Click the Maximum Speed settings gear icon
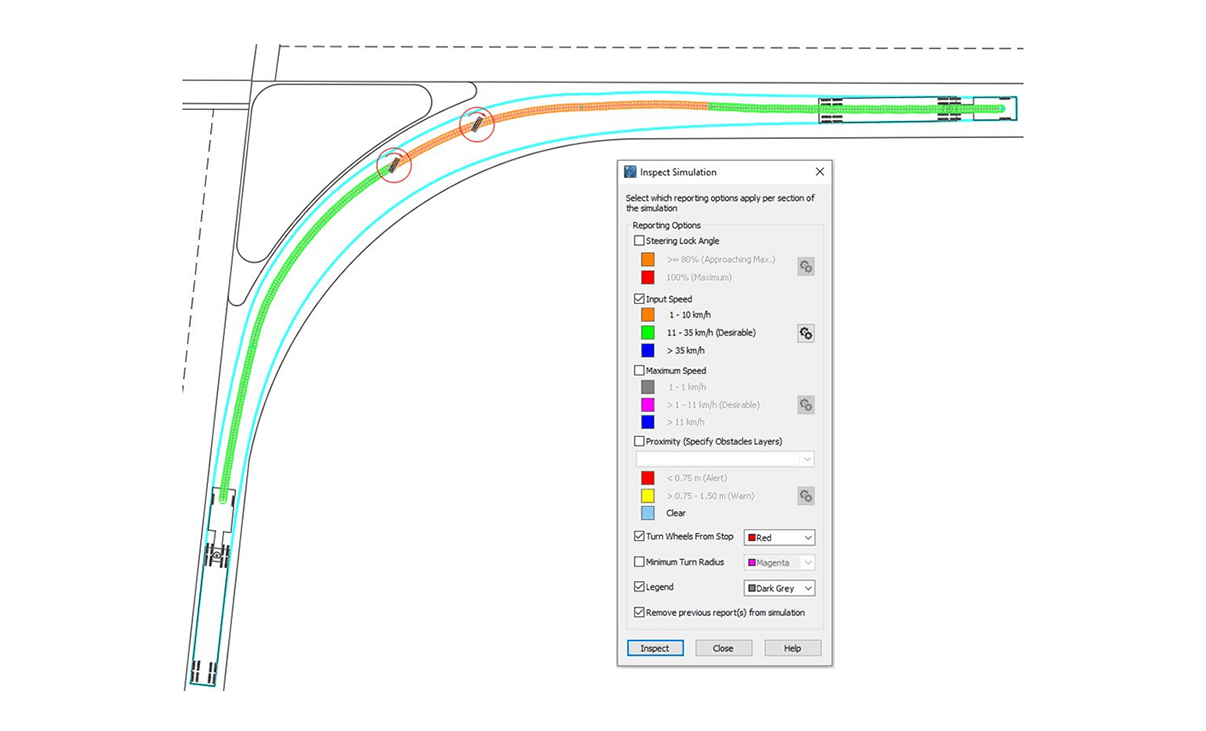The width and height of the screenshot is (1206, 731). click(x=805, y=405)
